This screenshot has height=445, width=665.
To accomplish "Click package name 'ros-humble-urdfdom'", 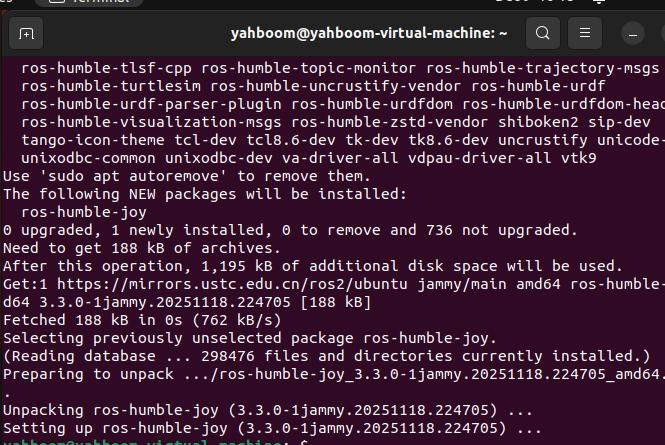I will coord(372,104).
